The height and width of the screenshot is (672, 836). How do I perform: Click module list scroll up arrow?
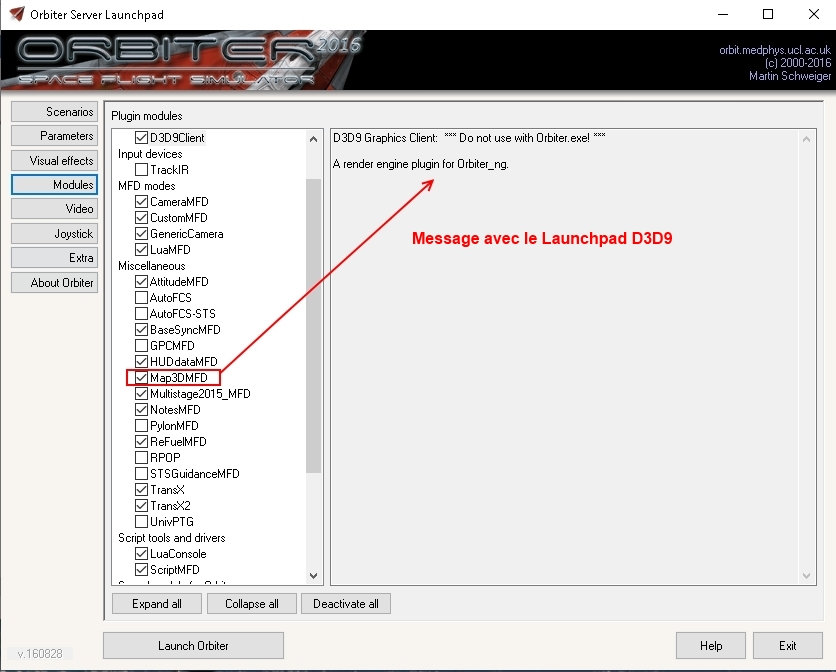pos(314,139)
